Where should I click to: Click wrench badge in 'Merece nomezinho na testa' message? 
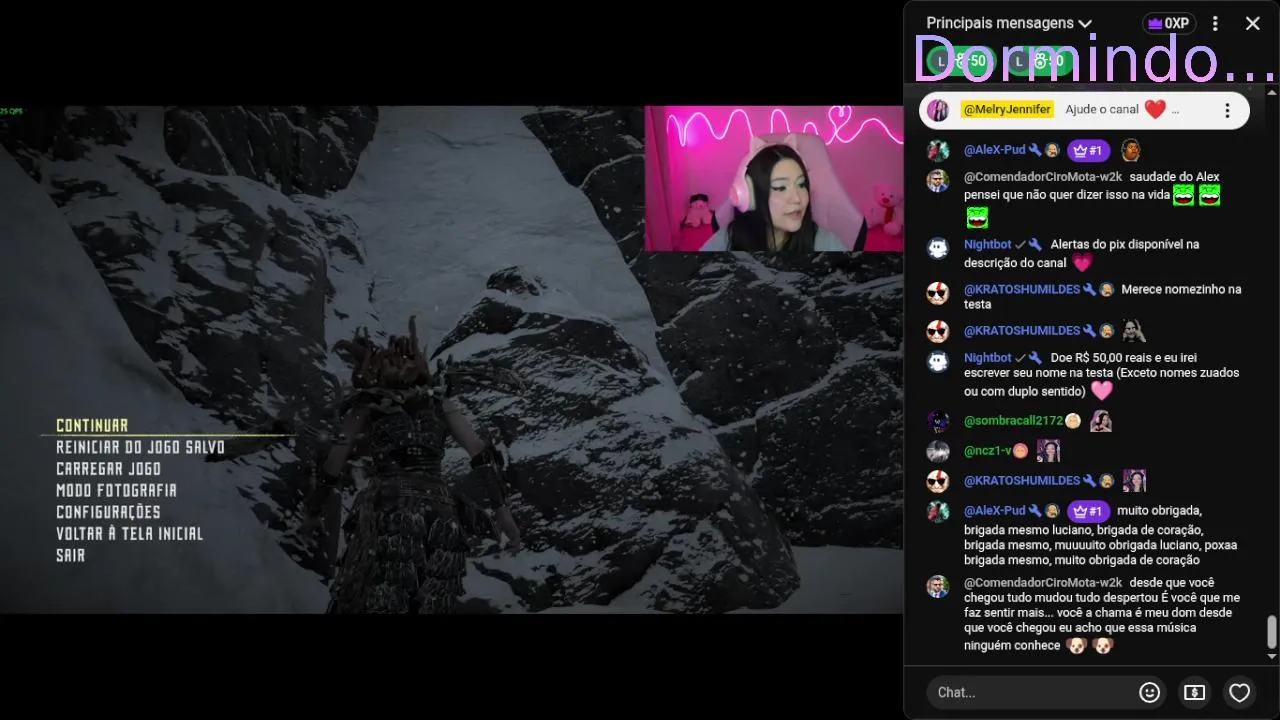click(1089, 289)
